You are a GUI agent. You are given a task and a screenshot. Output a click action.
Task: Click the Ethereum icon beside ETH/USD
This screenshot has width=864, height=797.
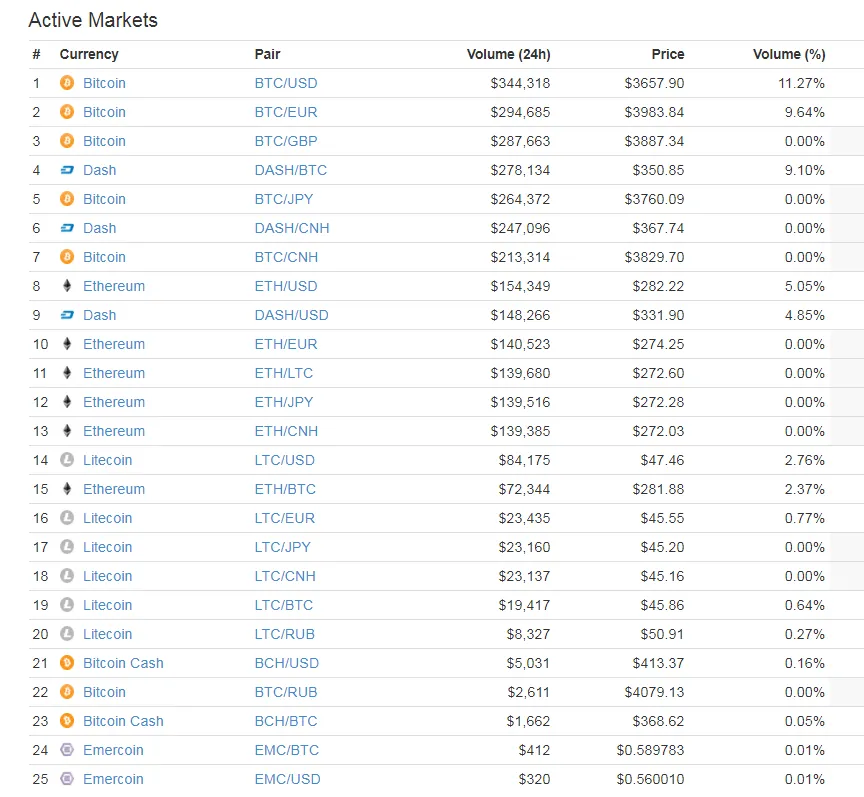[x=67, y=286]
